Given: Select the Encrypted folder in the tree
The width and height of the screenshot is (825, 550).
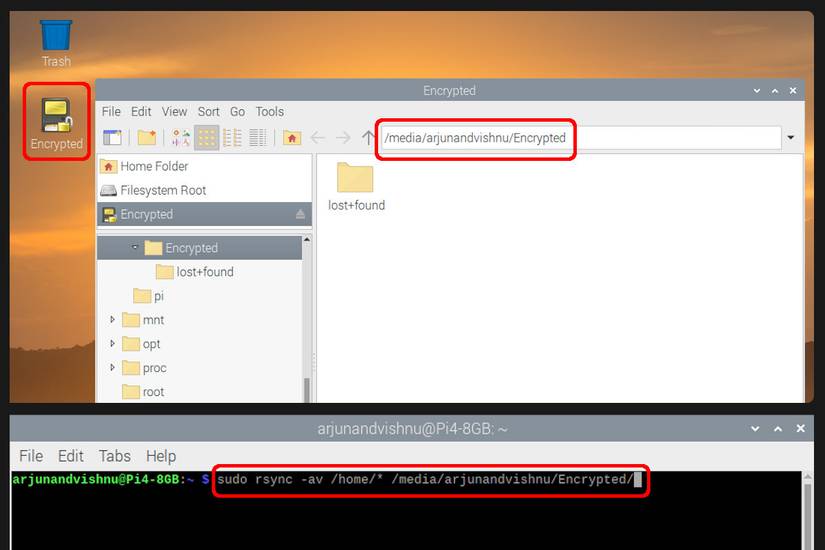Looking at the screenshot, I should click(x=200, y=248).
